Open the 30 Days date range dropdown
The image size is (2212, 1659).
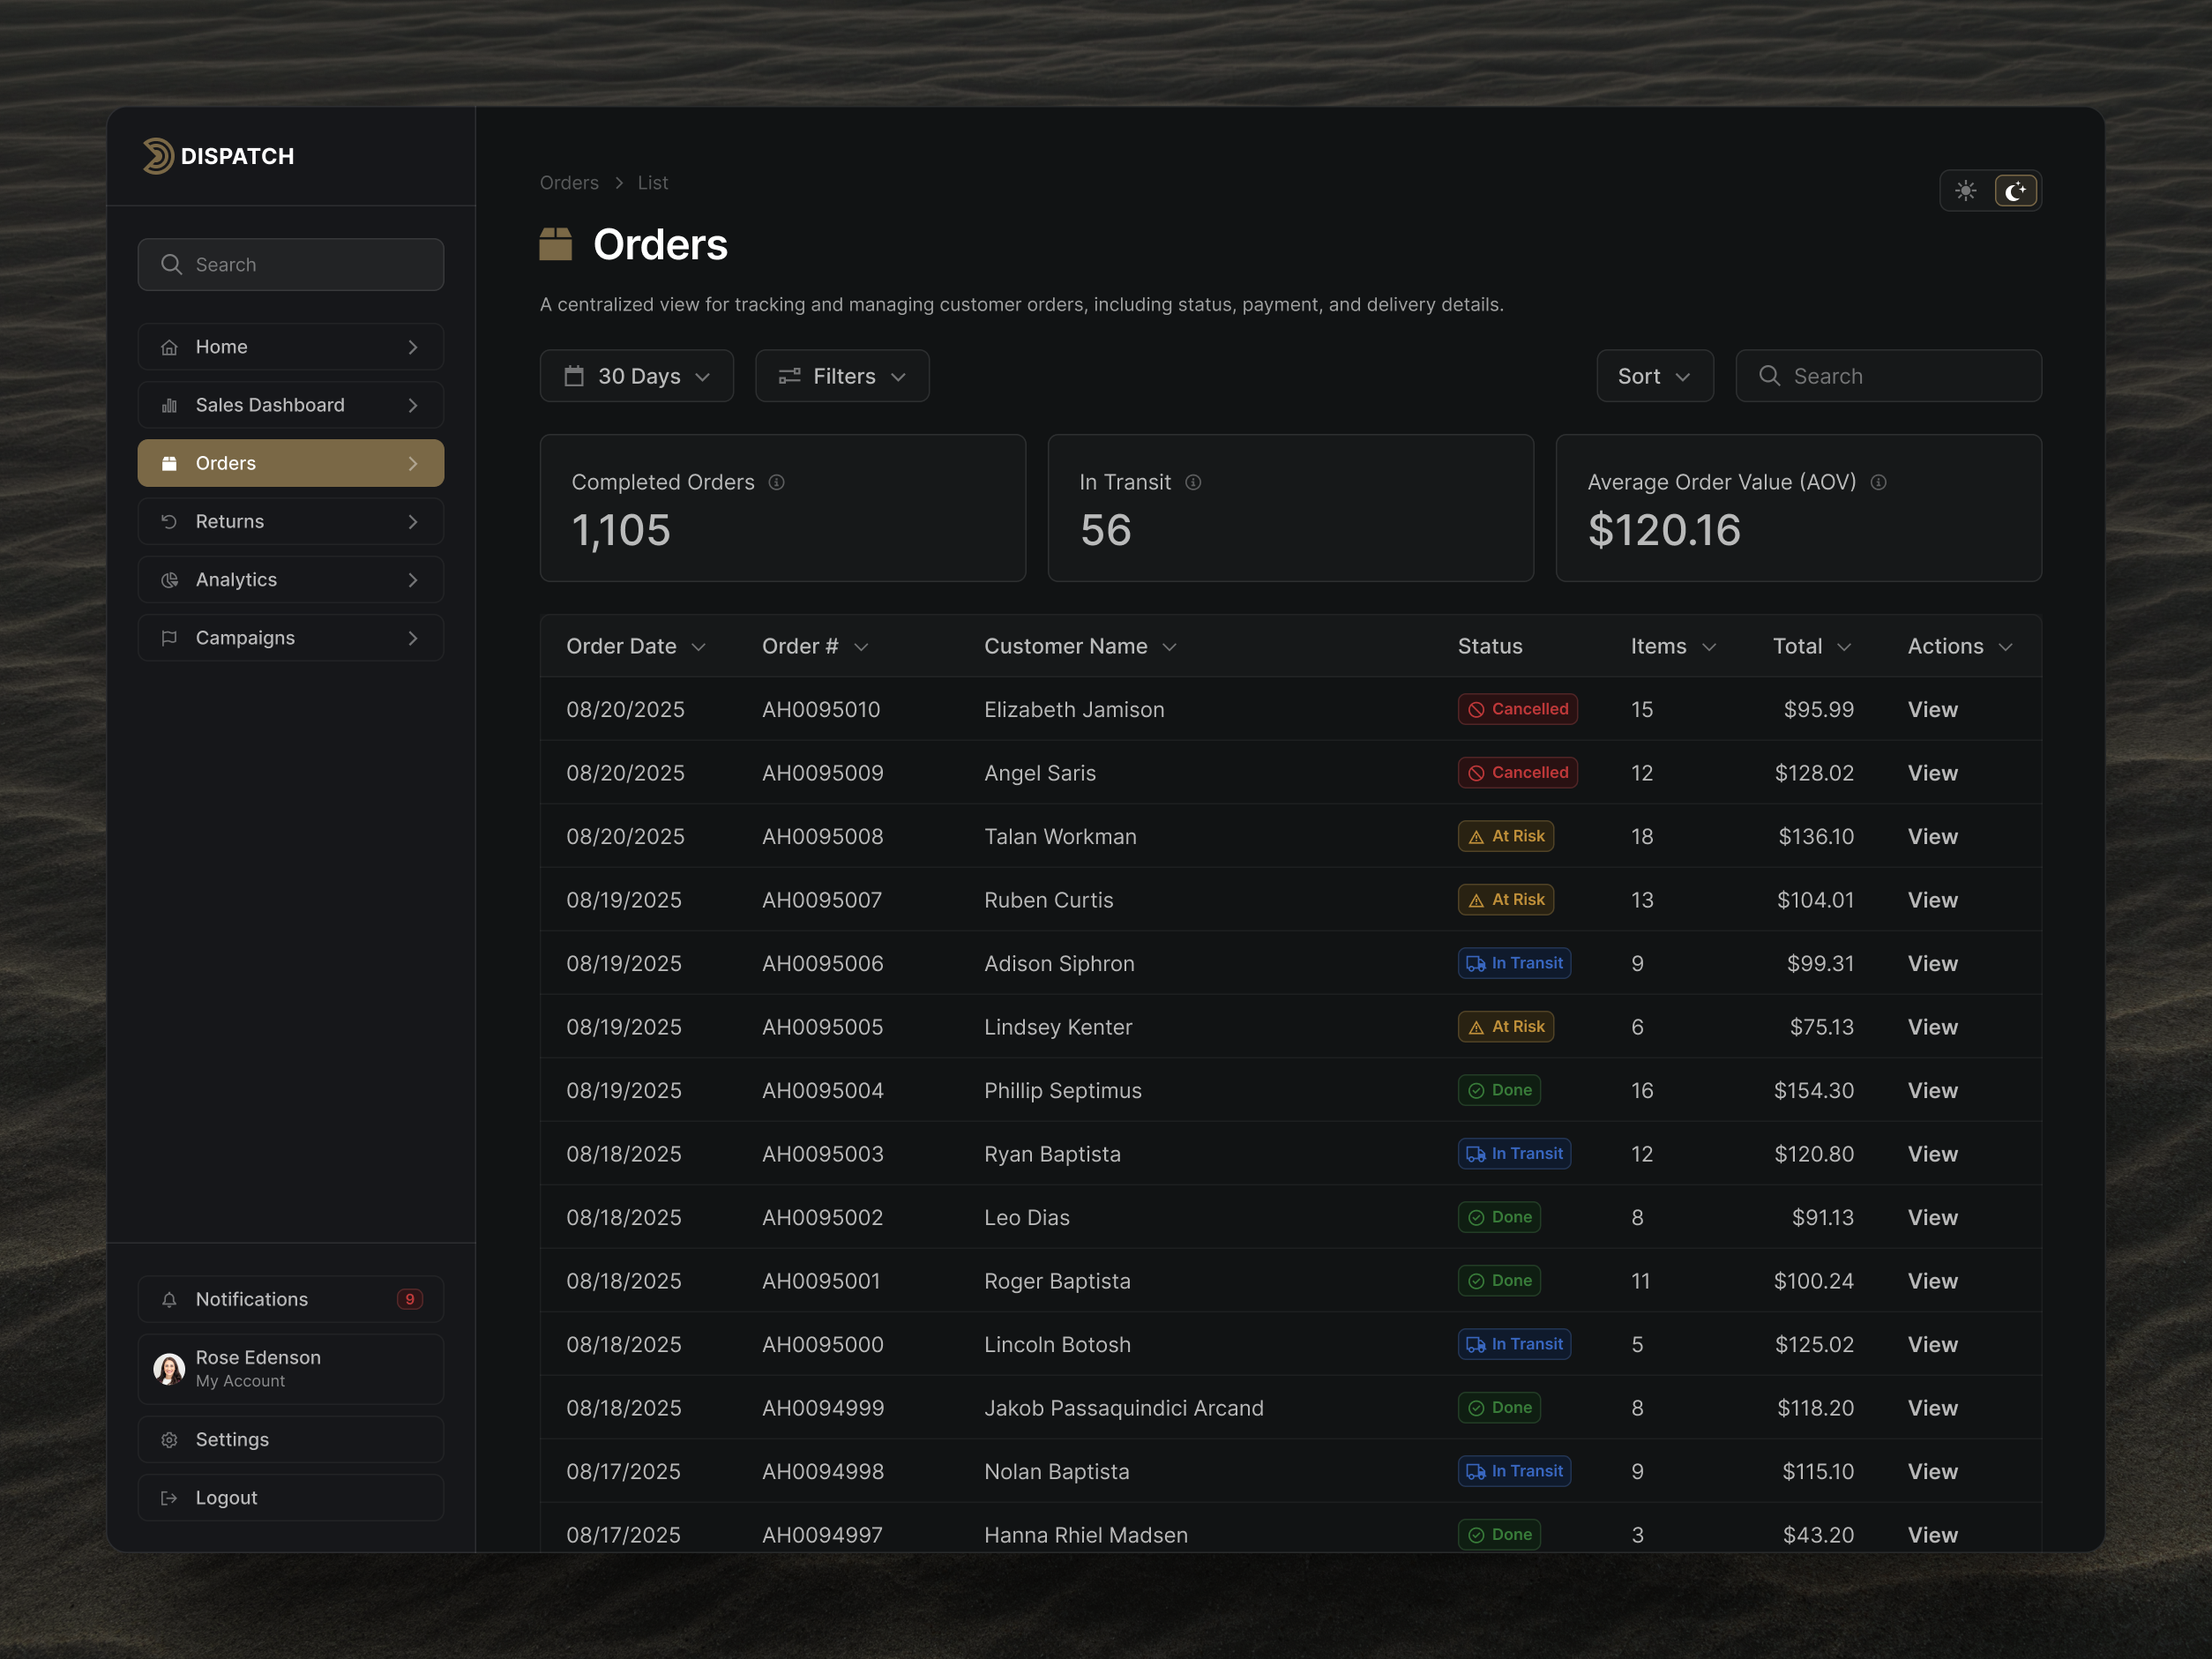637,375
